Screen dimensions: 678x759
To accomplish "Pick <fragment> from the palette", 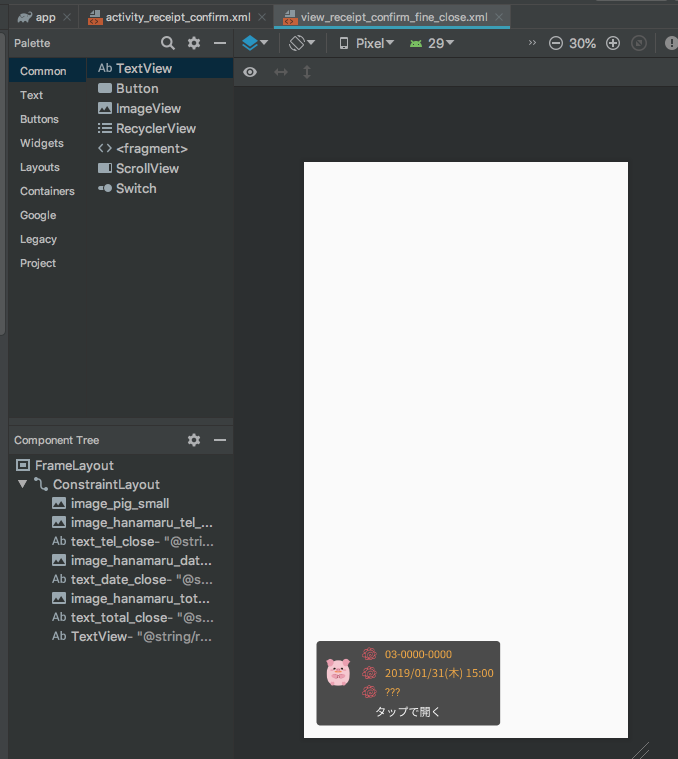I will 160,149.
